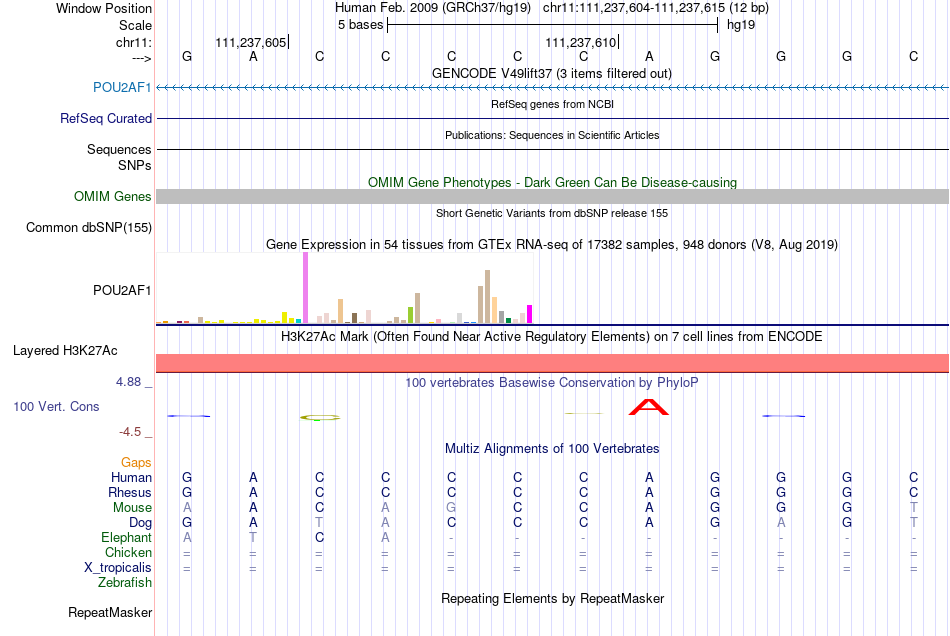
Task: Select the Mouse species row label
Action: point(132,508)
